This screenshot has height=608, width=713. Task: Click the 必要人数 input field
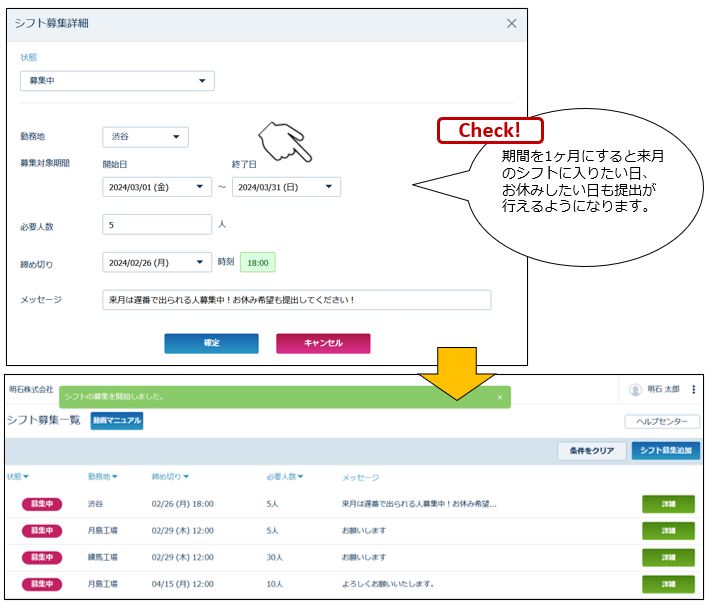[x=157, y=225]
